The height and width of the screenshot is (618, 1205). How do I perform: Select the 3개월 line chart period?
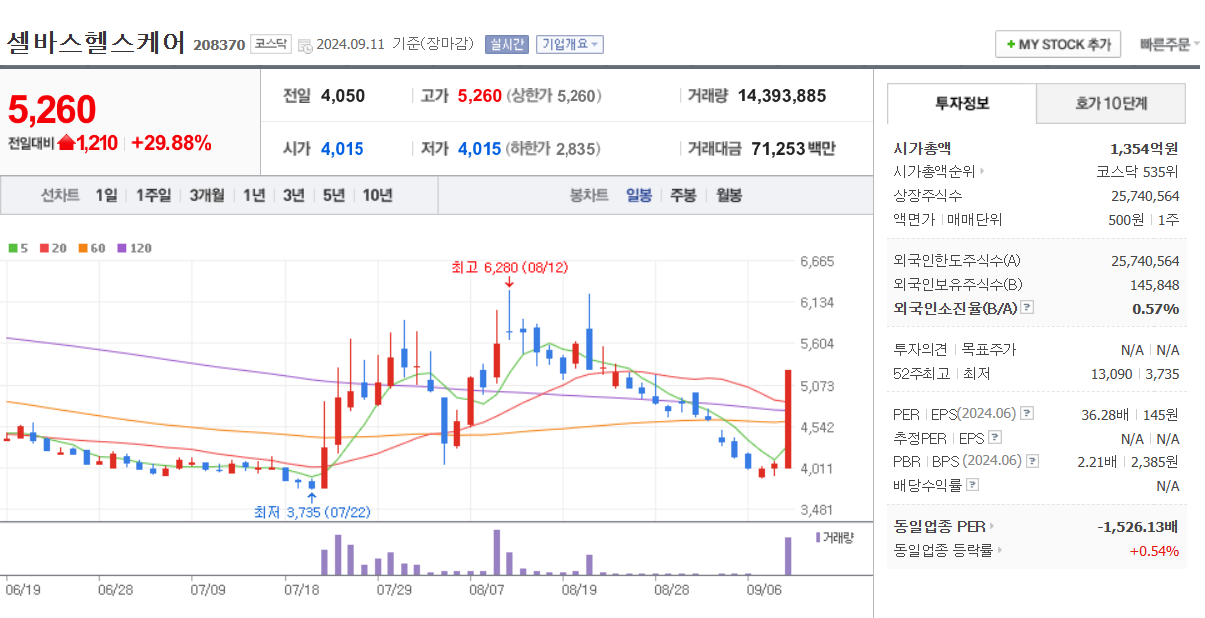tap(207, 195)
